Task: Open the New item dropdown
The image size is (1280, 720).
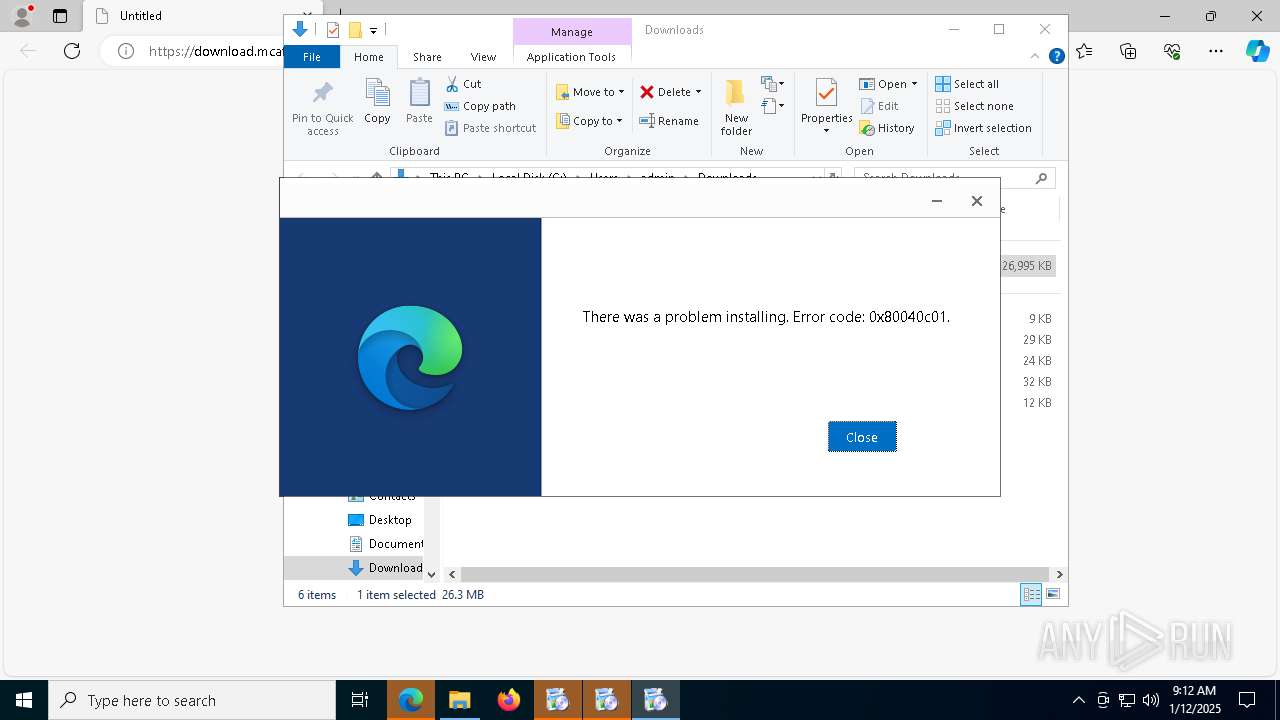Action: [772, 84]
